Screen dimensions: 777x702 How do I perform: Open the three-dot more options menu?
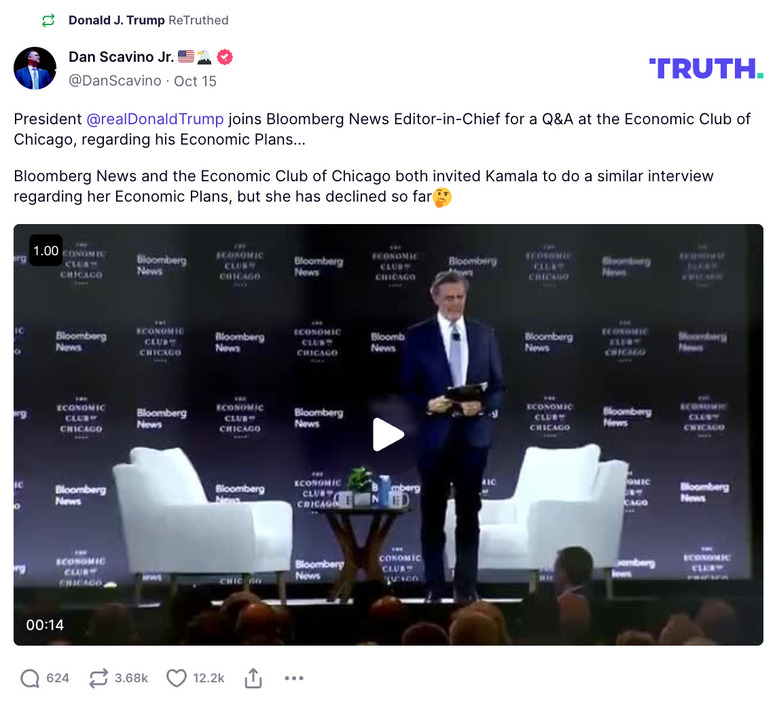pyautogui.click(x=294, y=678)
